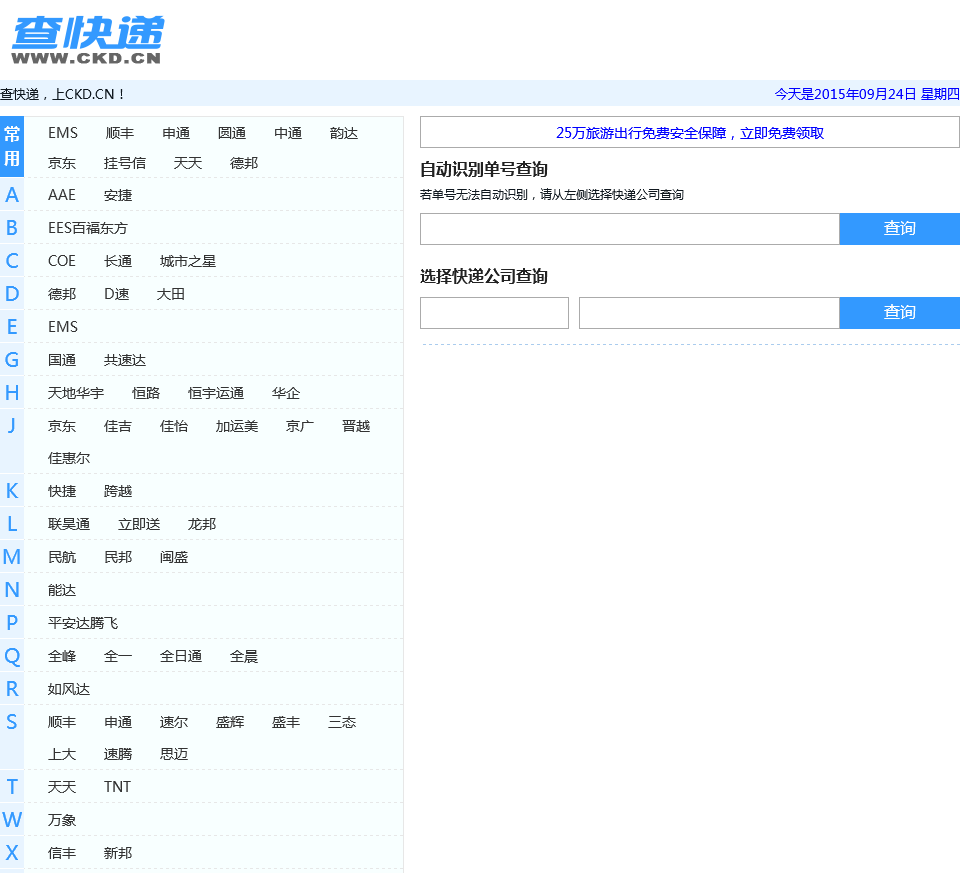Screen dimensions: 960x873
Task: Select 佳吉 courier
Action: [x=118, y=426]
